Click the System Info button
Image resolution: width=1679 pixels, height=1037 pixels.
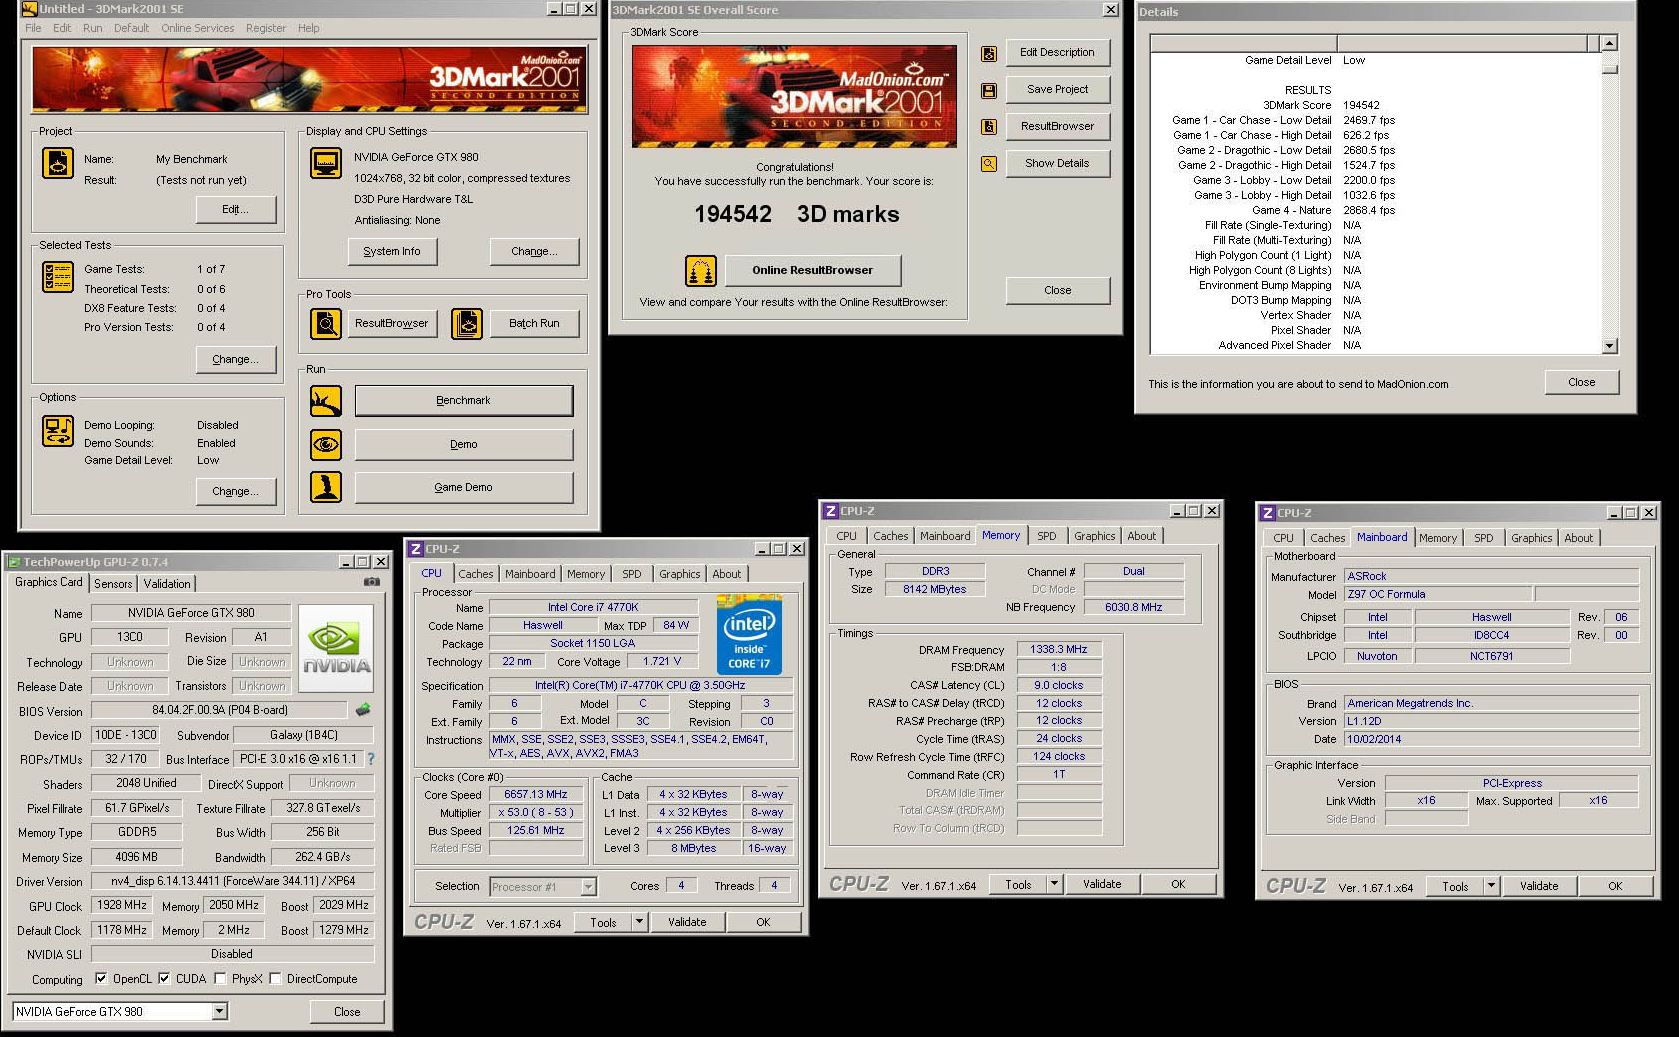392,252
